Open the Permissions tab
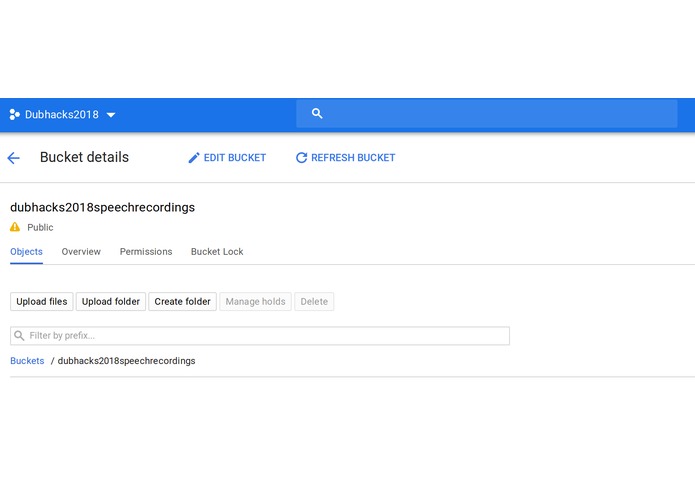The image size is (695, 494). [146, 252]
